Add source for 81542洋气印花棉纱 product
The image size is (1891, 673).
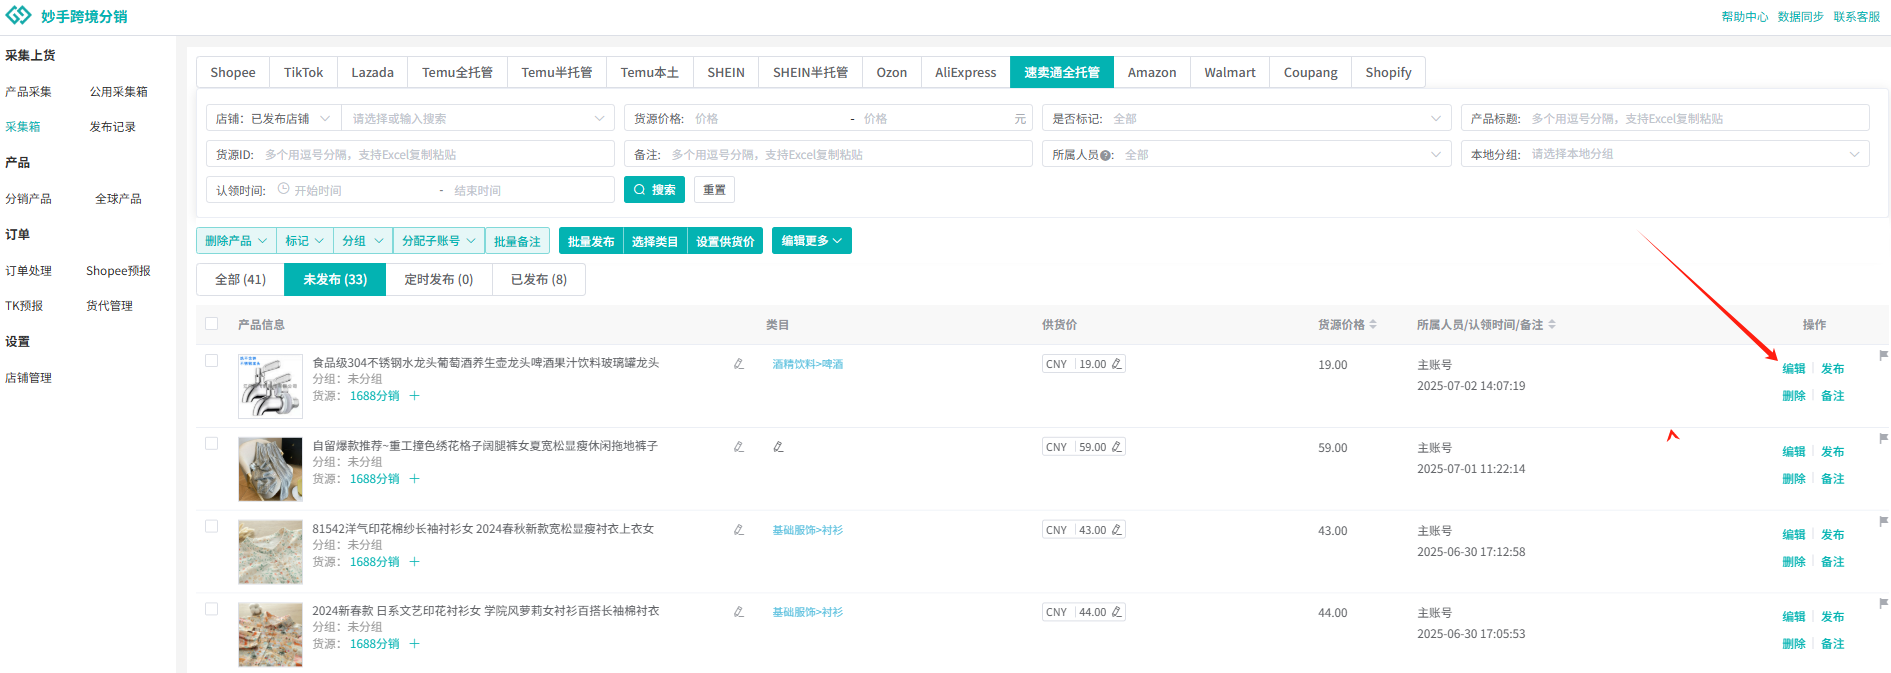414,562
